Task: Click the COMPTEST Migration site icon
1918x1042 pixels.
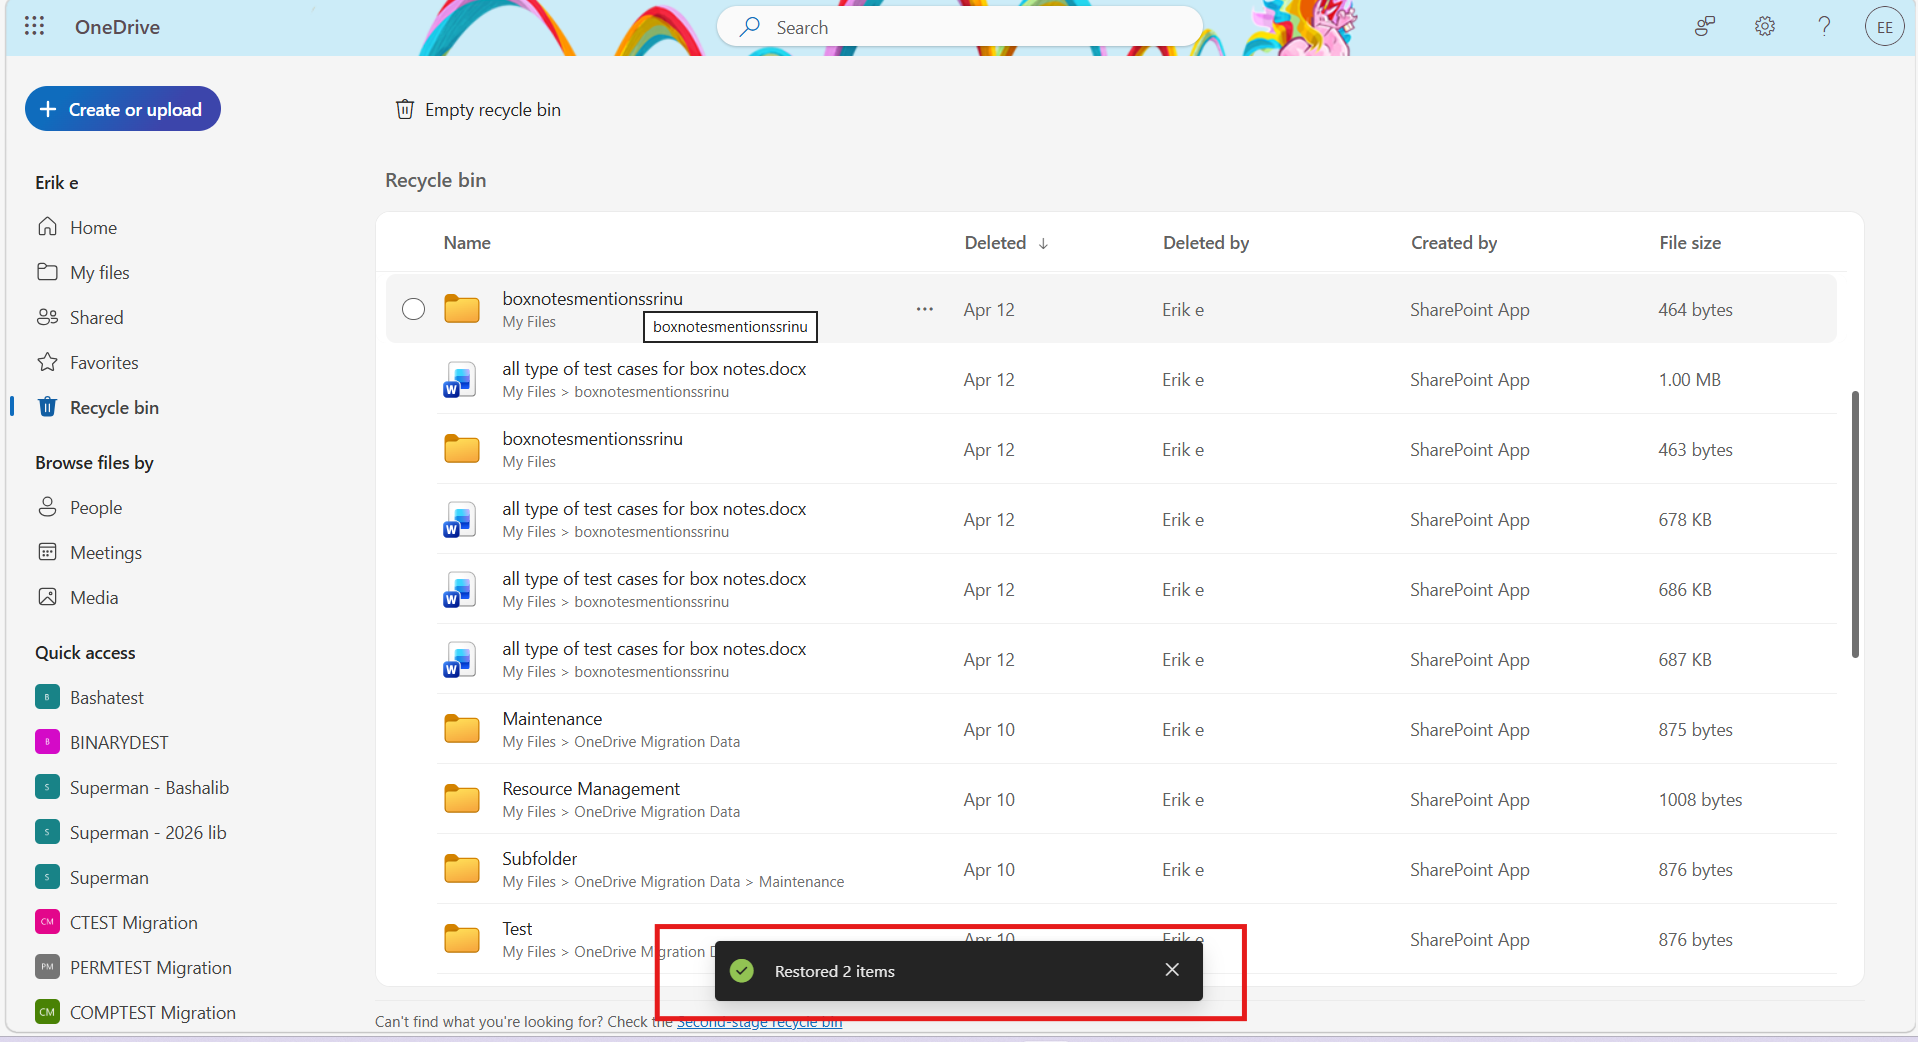Action: 47,1012
